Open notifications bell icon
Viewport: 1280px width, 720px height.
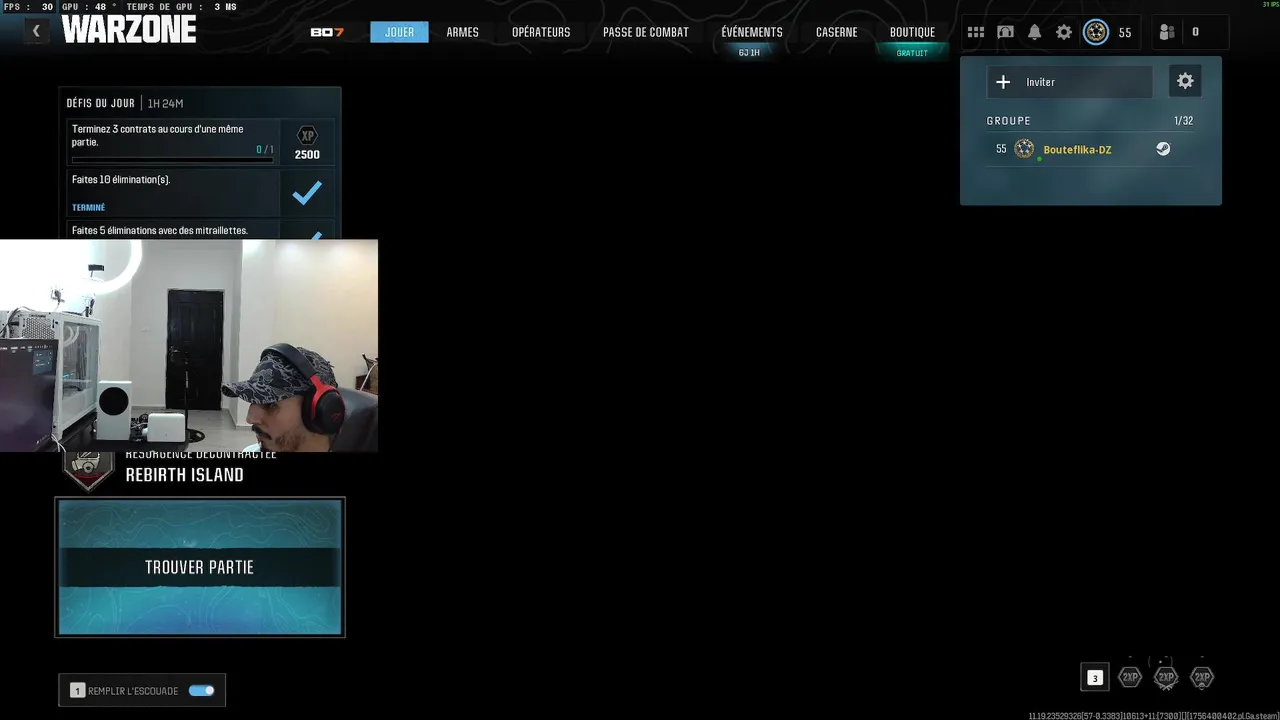click(x=1035, y=32)
